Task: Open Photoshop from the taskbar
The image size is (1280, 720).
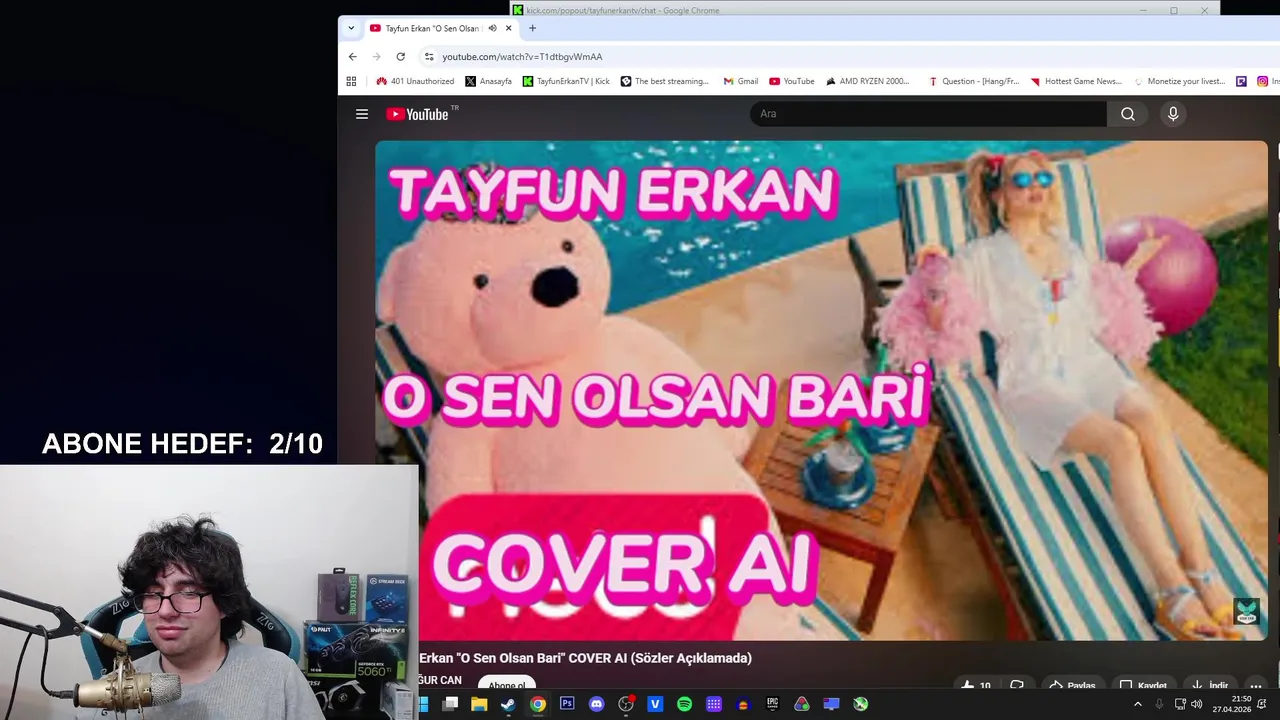Action: click(567, 704)
